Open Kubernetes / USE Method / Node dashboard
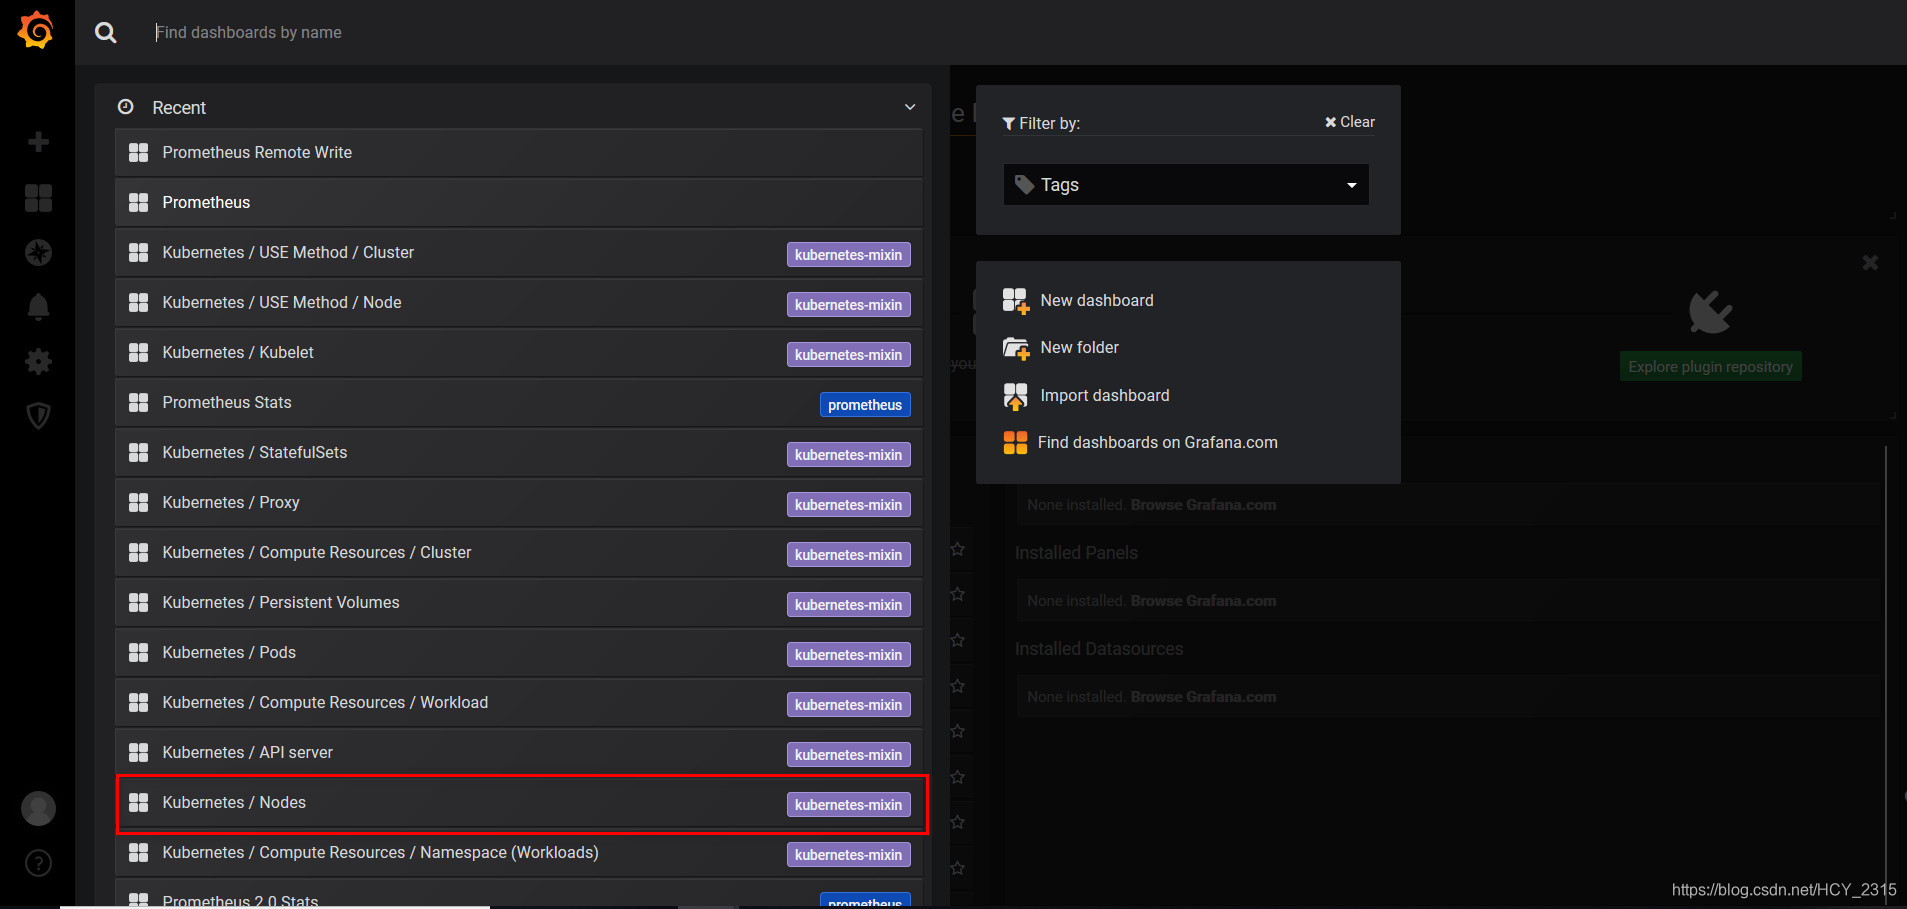This screenshot has width=1907, height=909. [x=518, y=303]
